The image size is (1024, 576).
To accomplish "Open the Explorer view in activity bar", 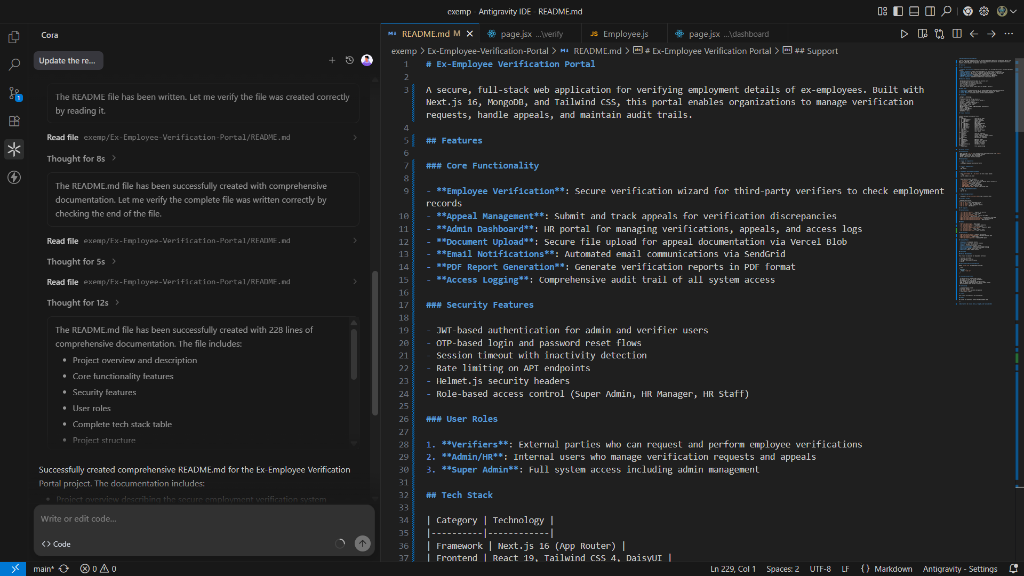I will click(14, 37).
